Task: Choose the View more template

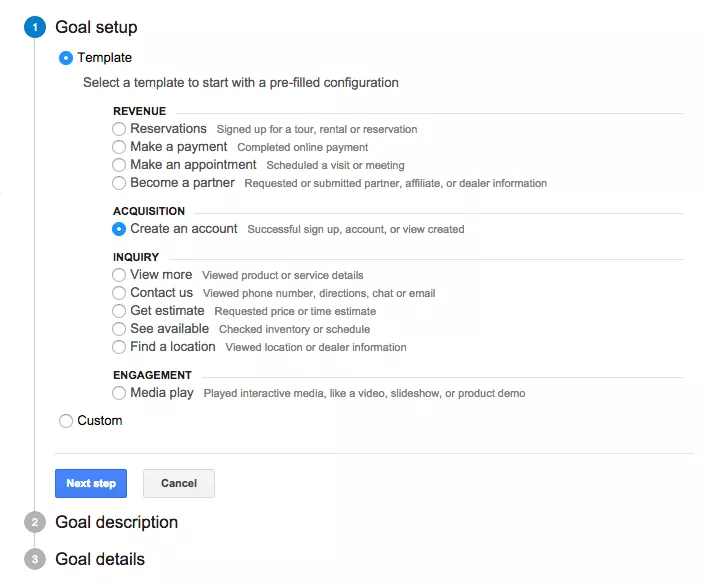Action: tap(120, 275)
